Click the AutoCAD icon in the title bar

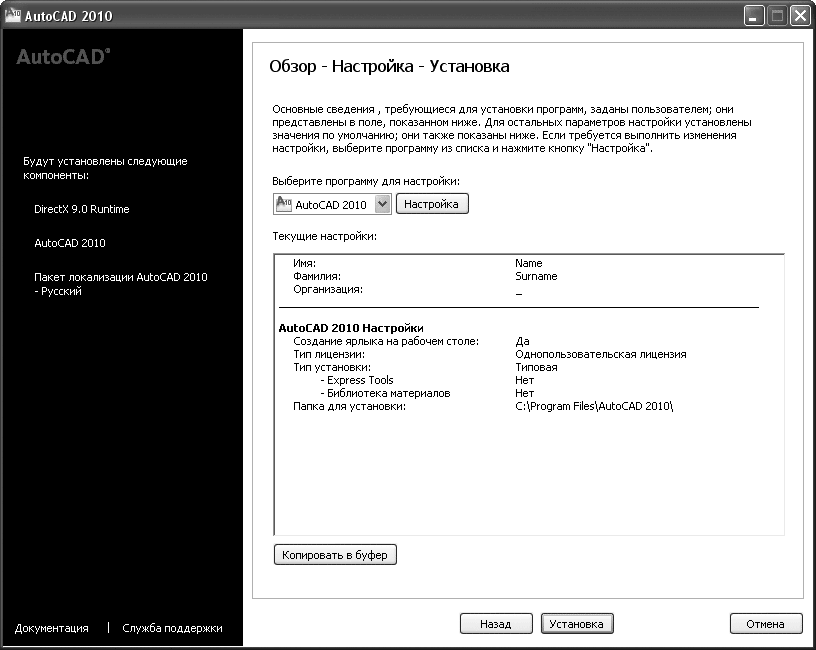tap(12, 16)
